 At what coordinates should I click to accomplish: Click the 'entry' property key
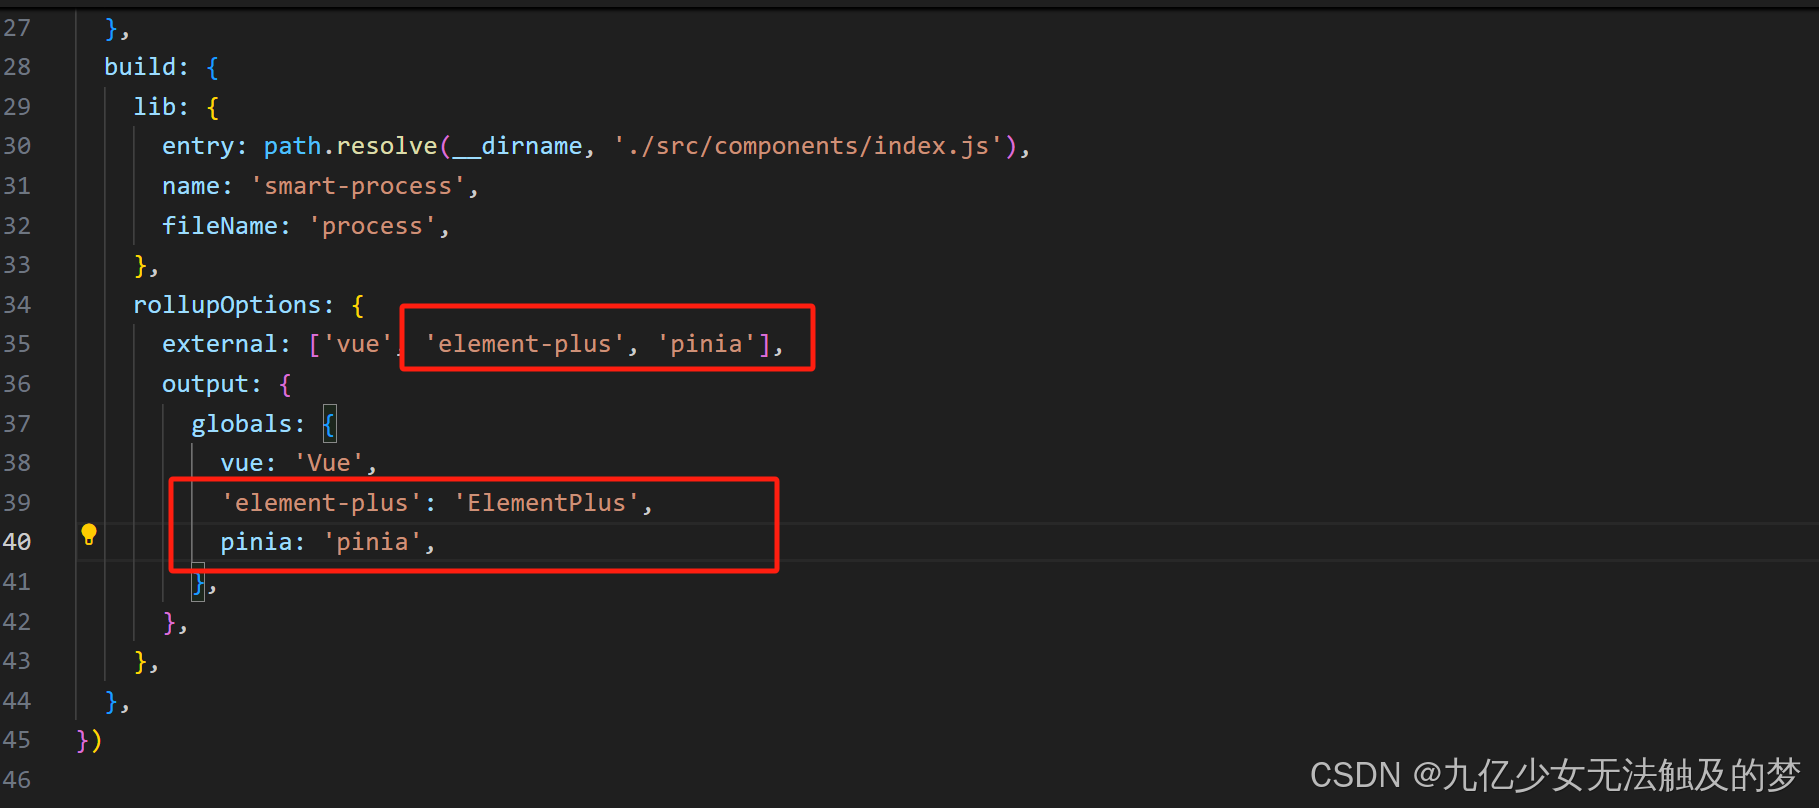tap(198, 146)
